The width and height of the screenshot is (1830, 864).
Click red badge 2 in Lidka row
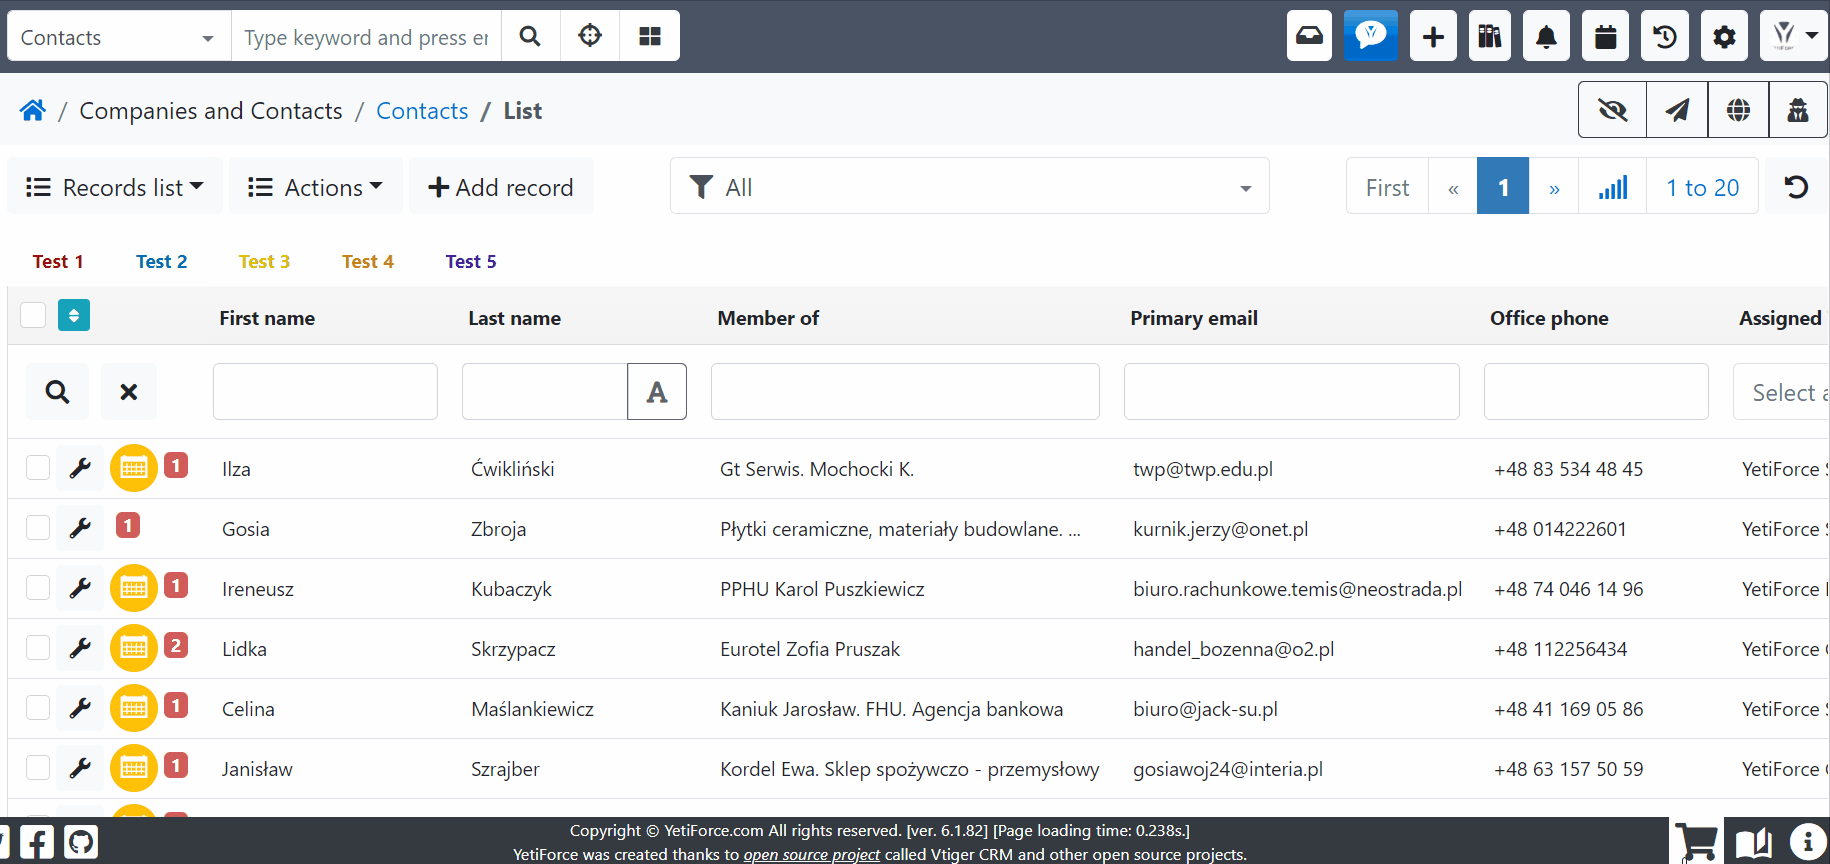point(176,645)
